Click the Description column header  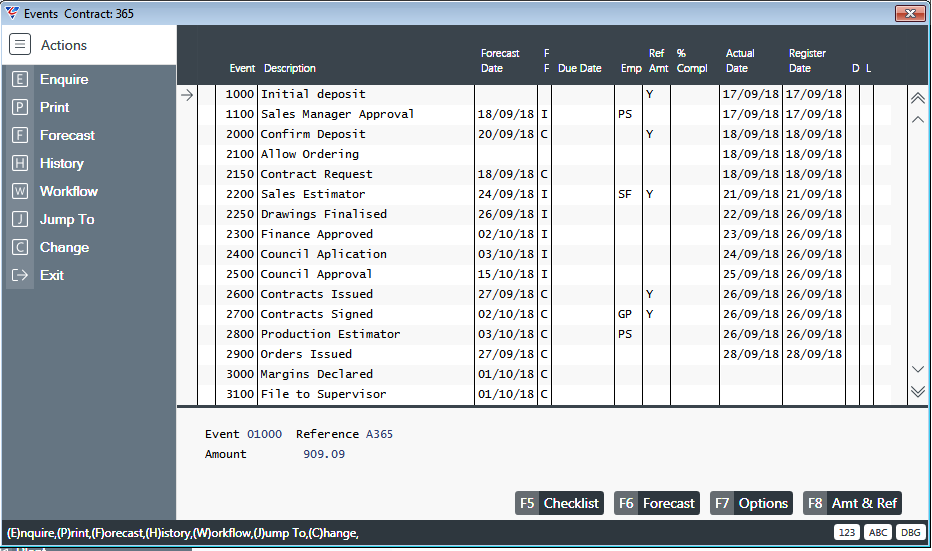coord(289,68)
